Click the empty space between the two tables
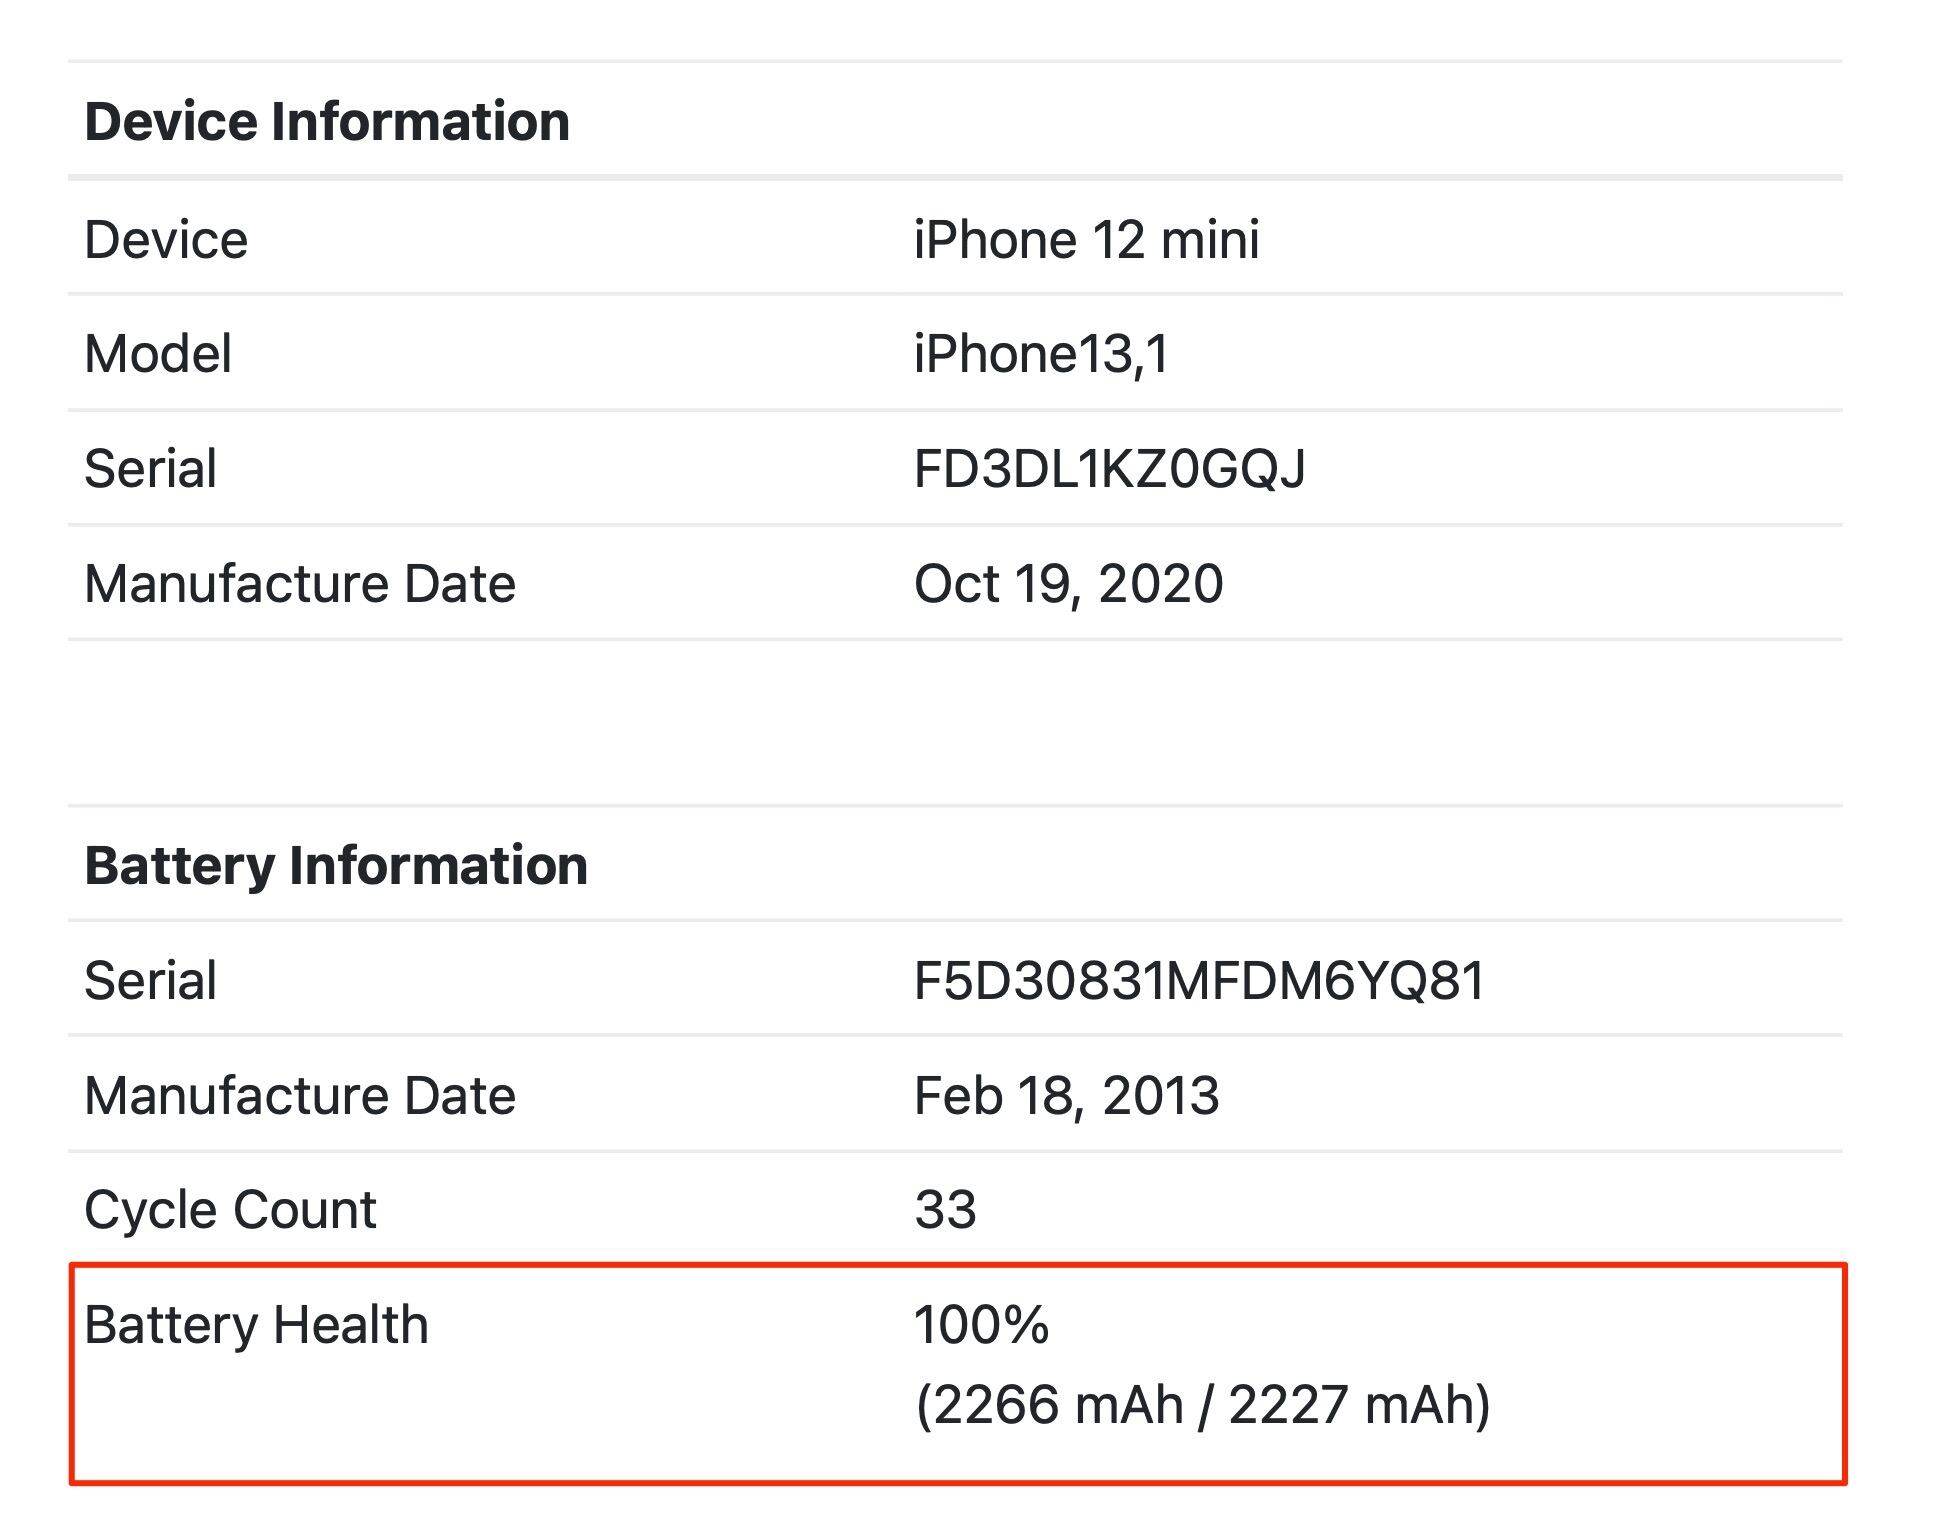 pos(955,722)
